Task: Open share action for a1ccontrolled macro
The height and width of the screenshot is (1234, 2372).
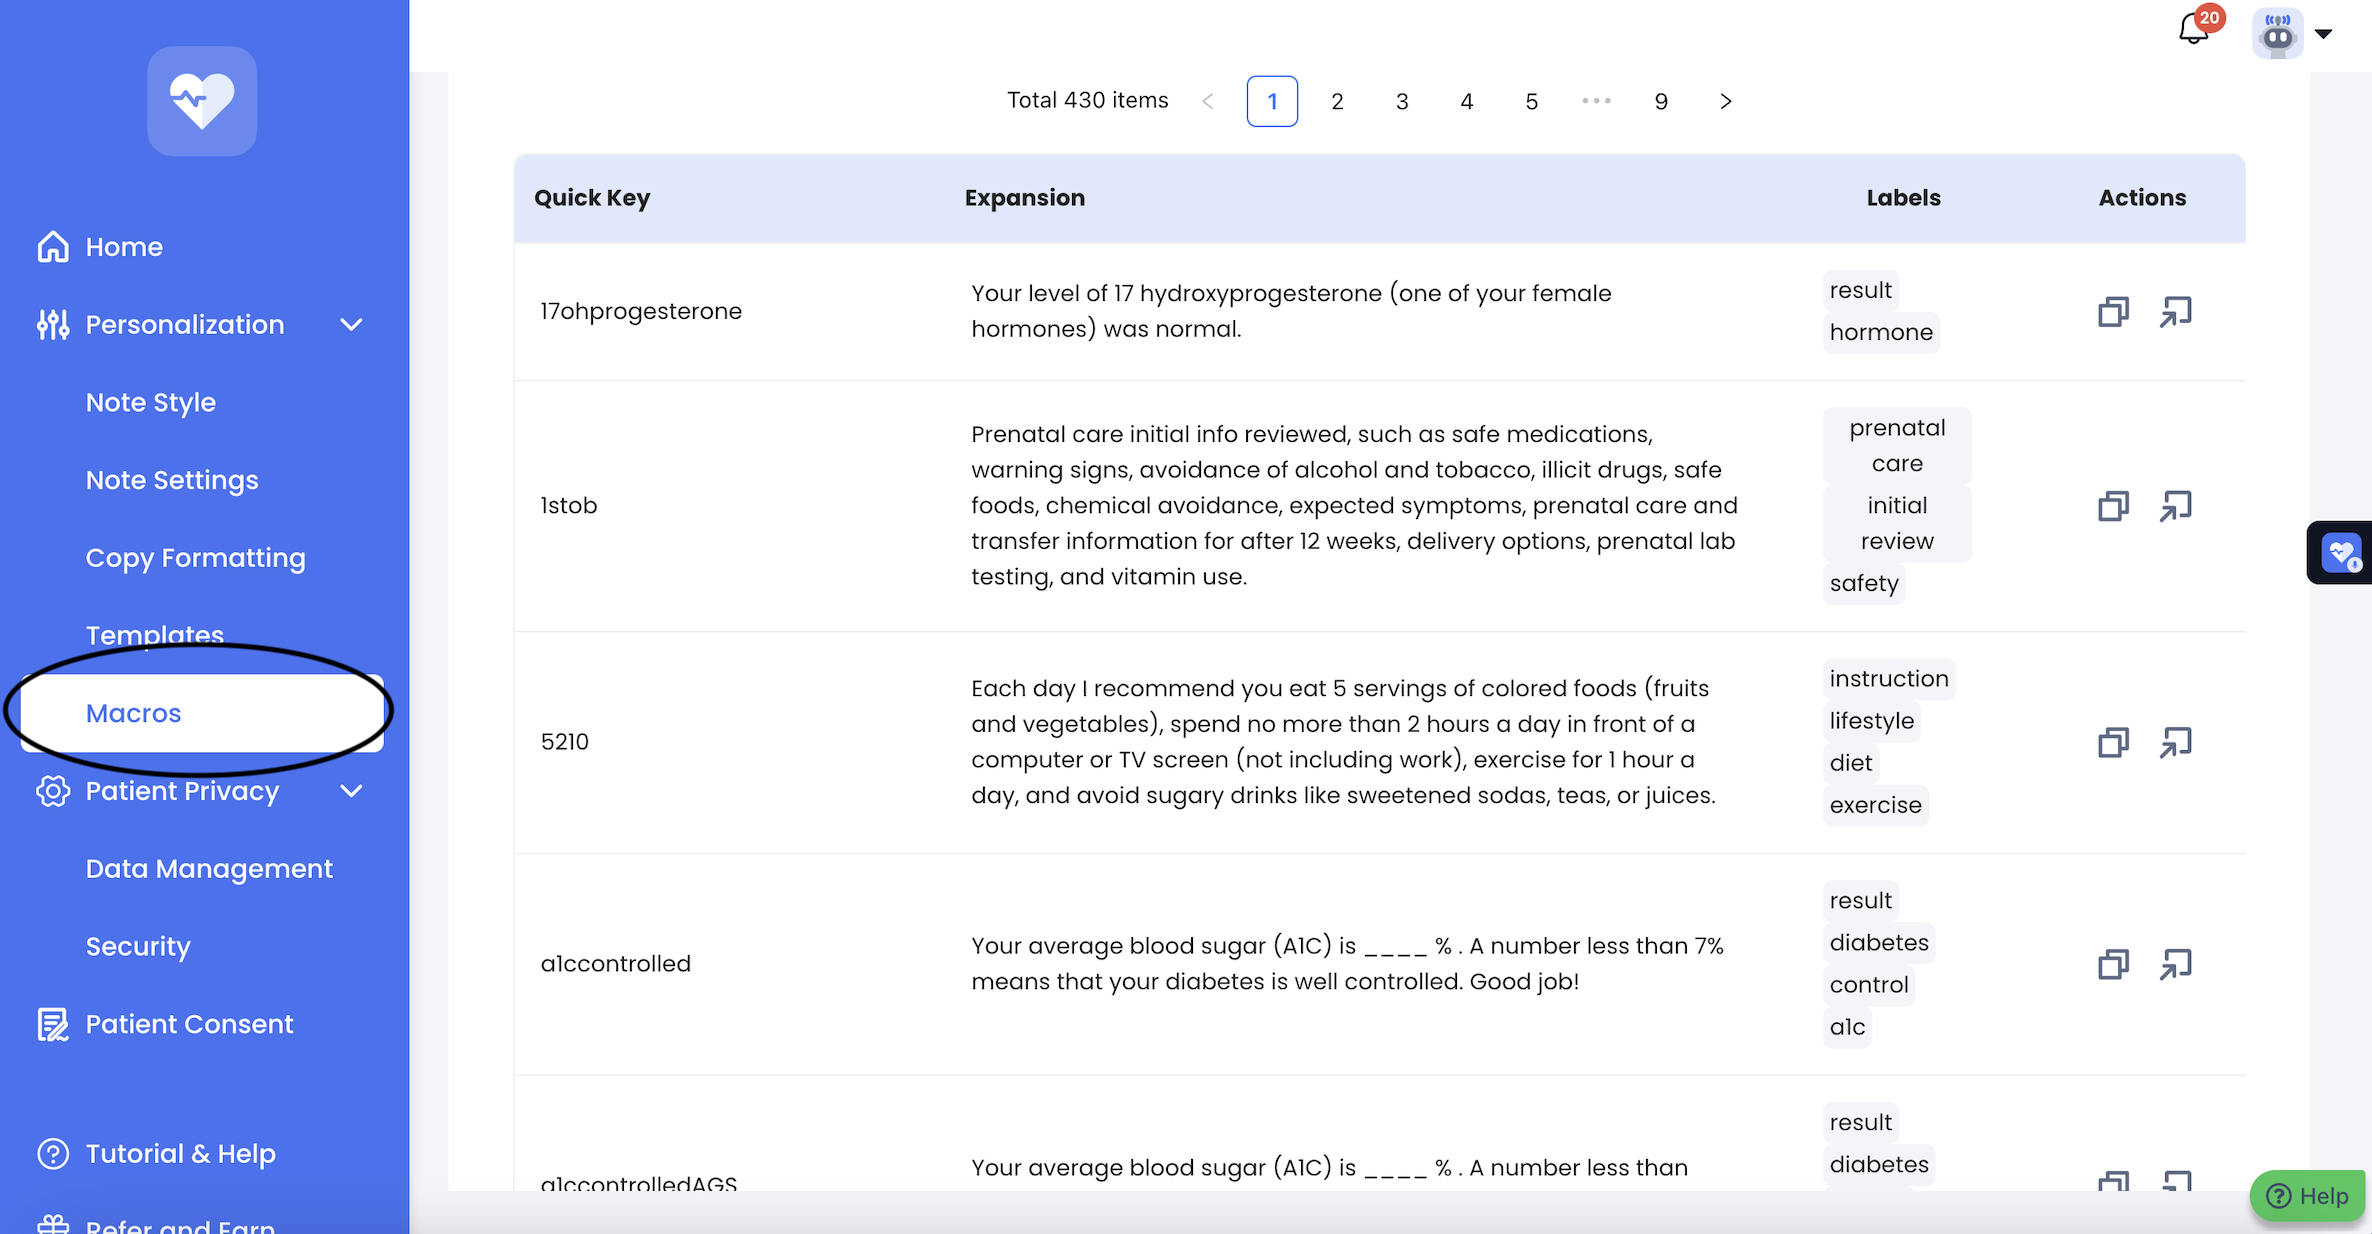Action: (x=2175, y=964)
